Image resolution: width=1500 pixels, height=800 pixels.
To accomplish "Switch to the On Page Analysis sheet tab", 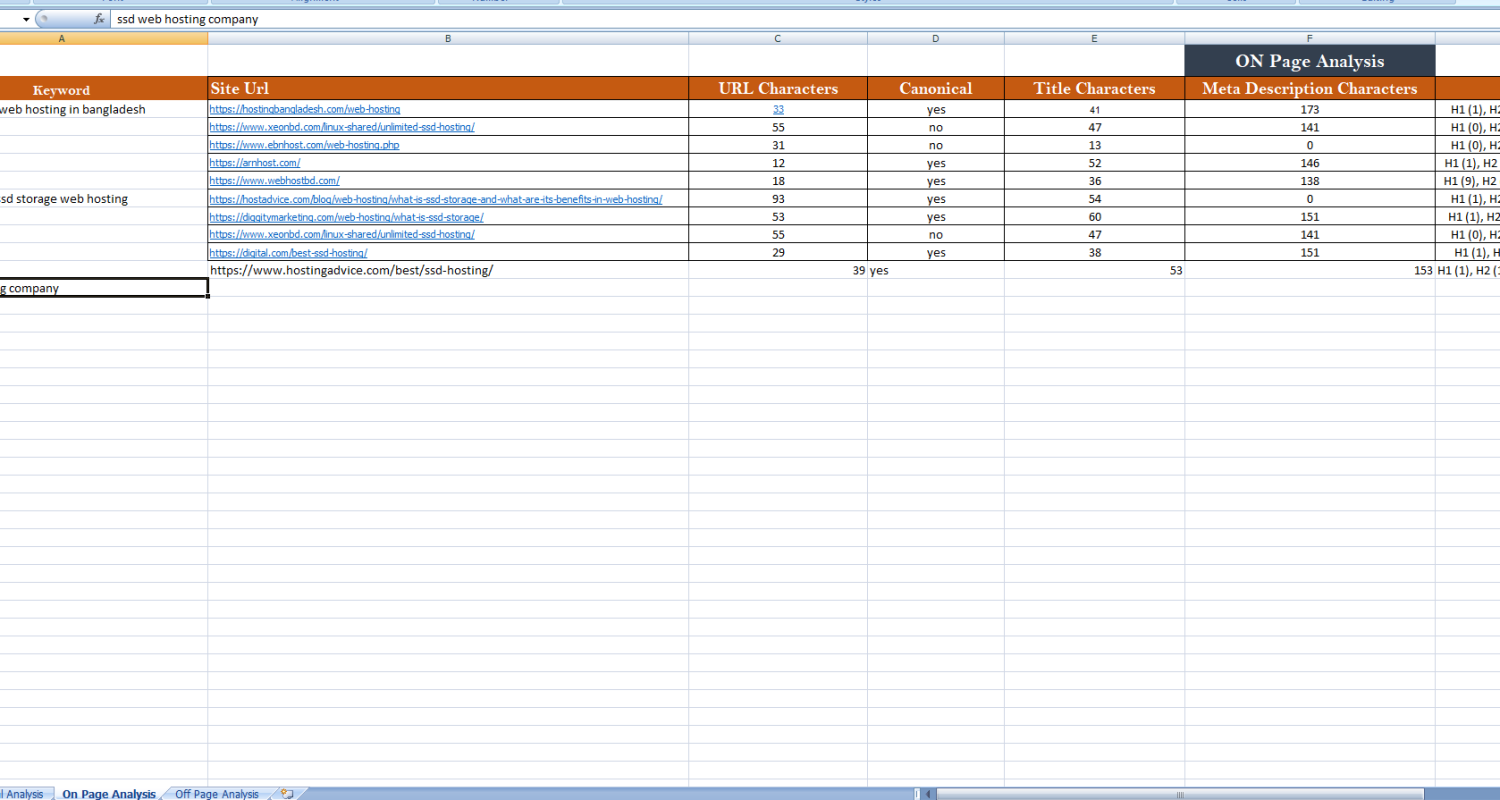I will 109,794.
